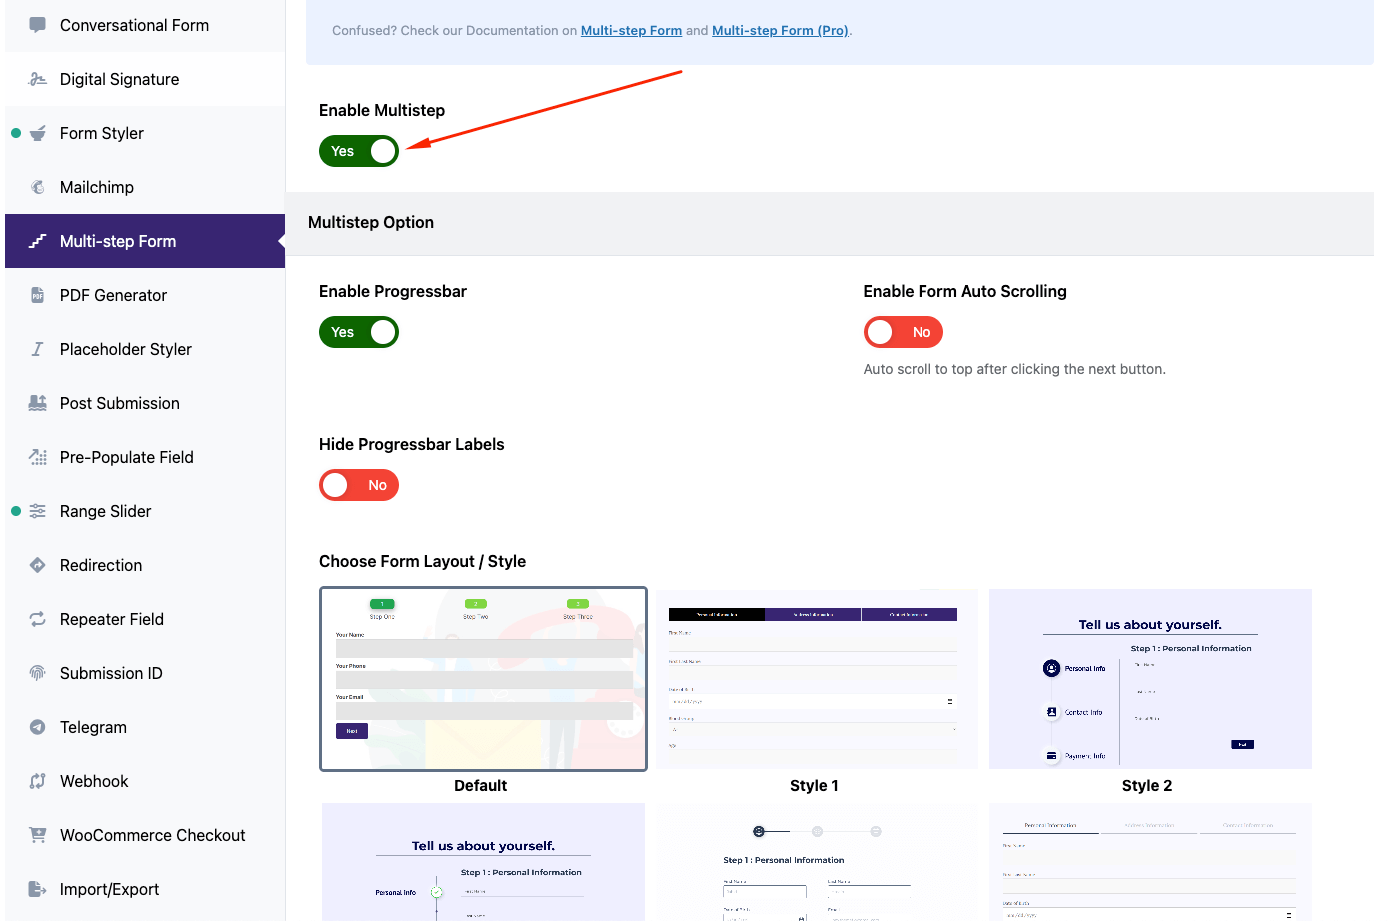Disable the Enable Multistep toggle
Screen dimensions: 1389x921
358,151
